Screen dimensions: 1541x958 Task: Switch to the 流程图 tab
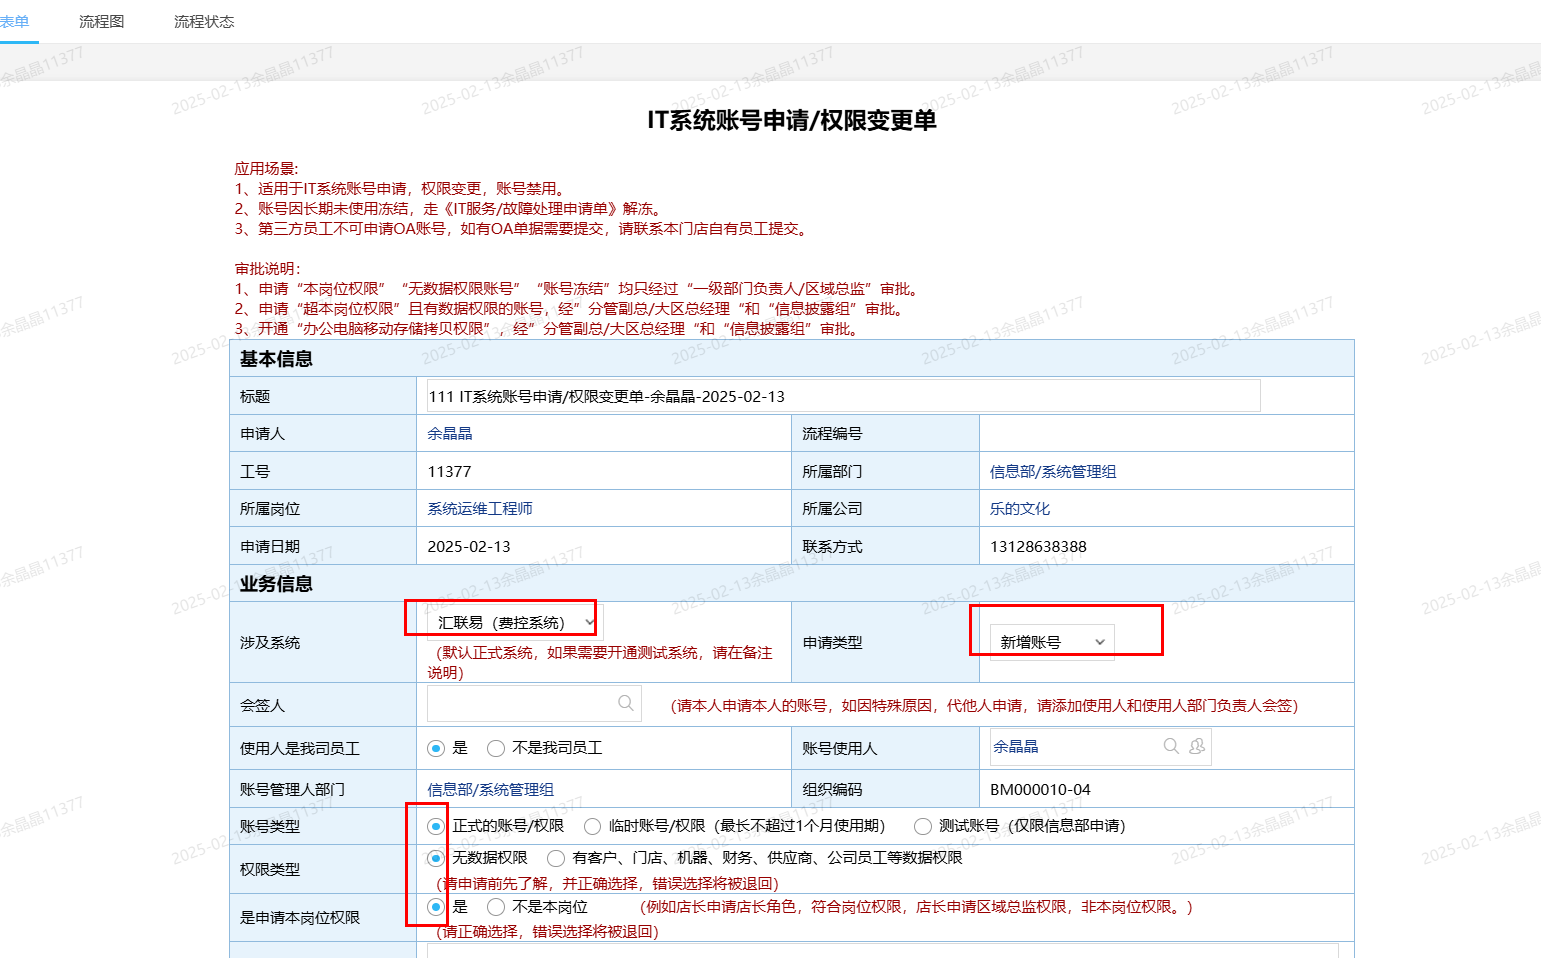coord(102,21)
